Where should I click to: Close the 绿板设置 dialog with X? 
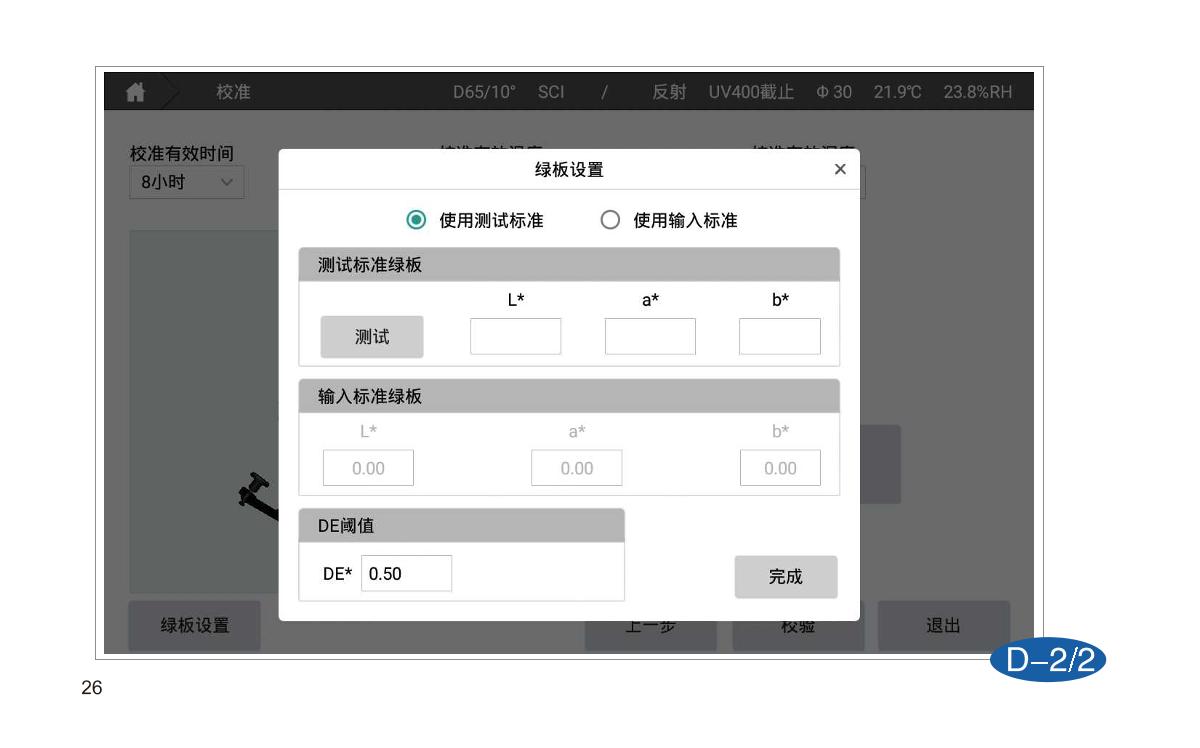(840, 169)
